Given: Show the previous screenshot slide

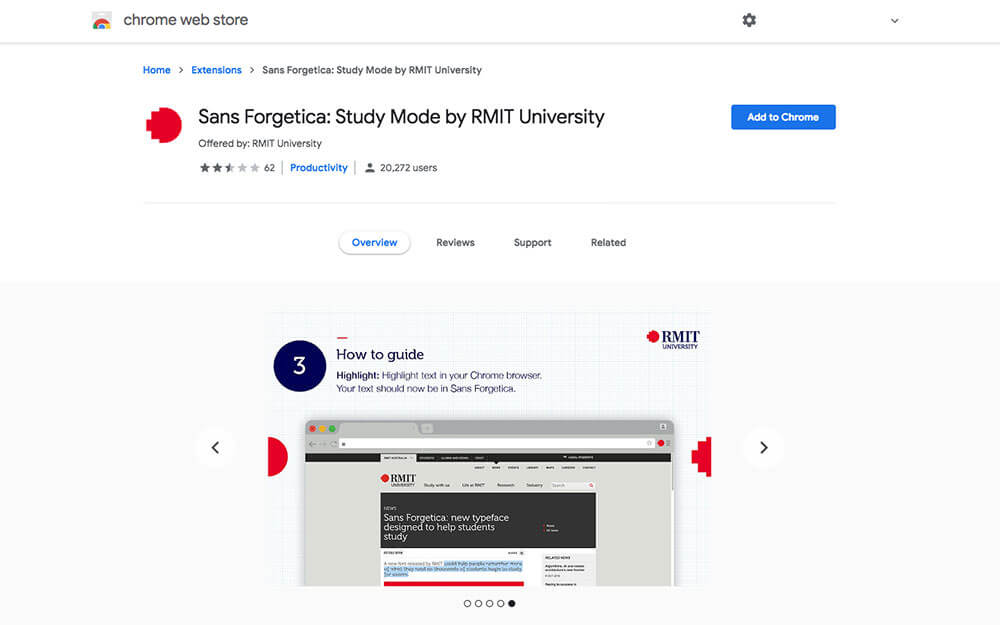Looking at the screenshot, I should pos(216,448).
